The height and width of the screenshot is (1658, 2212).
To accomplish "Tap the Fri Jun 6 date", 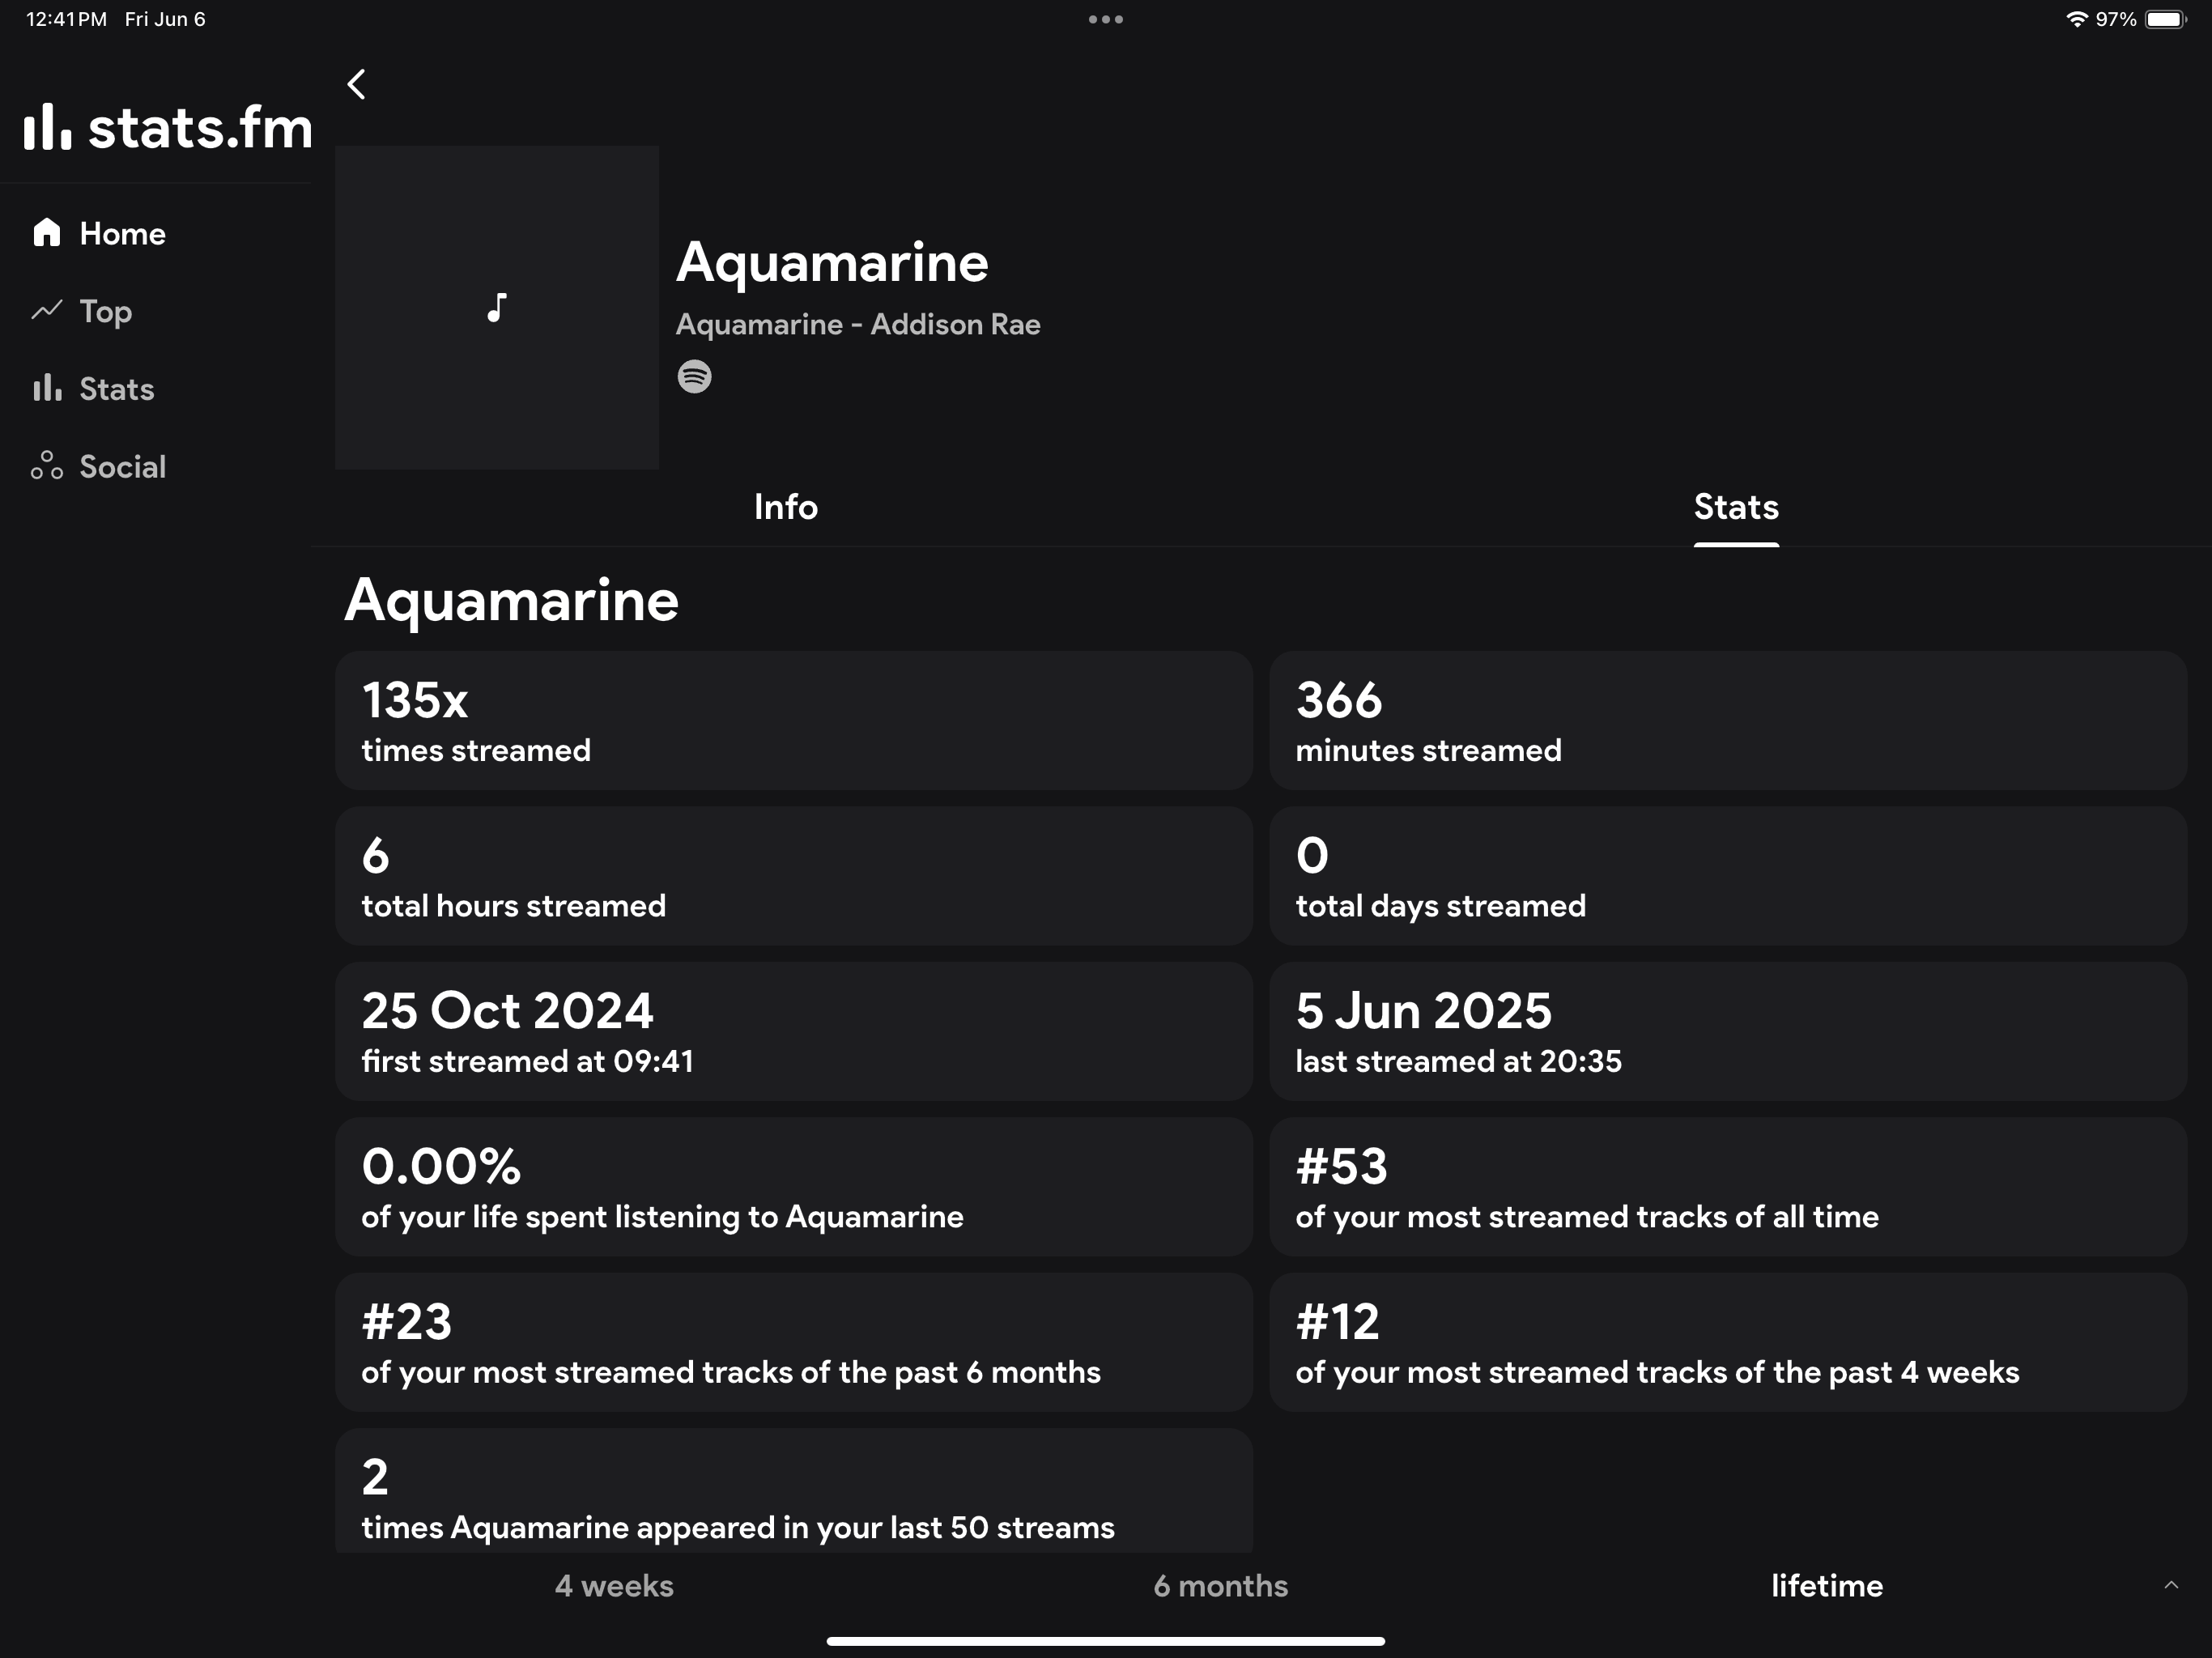I will [165, 19].
